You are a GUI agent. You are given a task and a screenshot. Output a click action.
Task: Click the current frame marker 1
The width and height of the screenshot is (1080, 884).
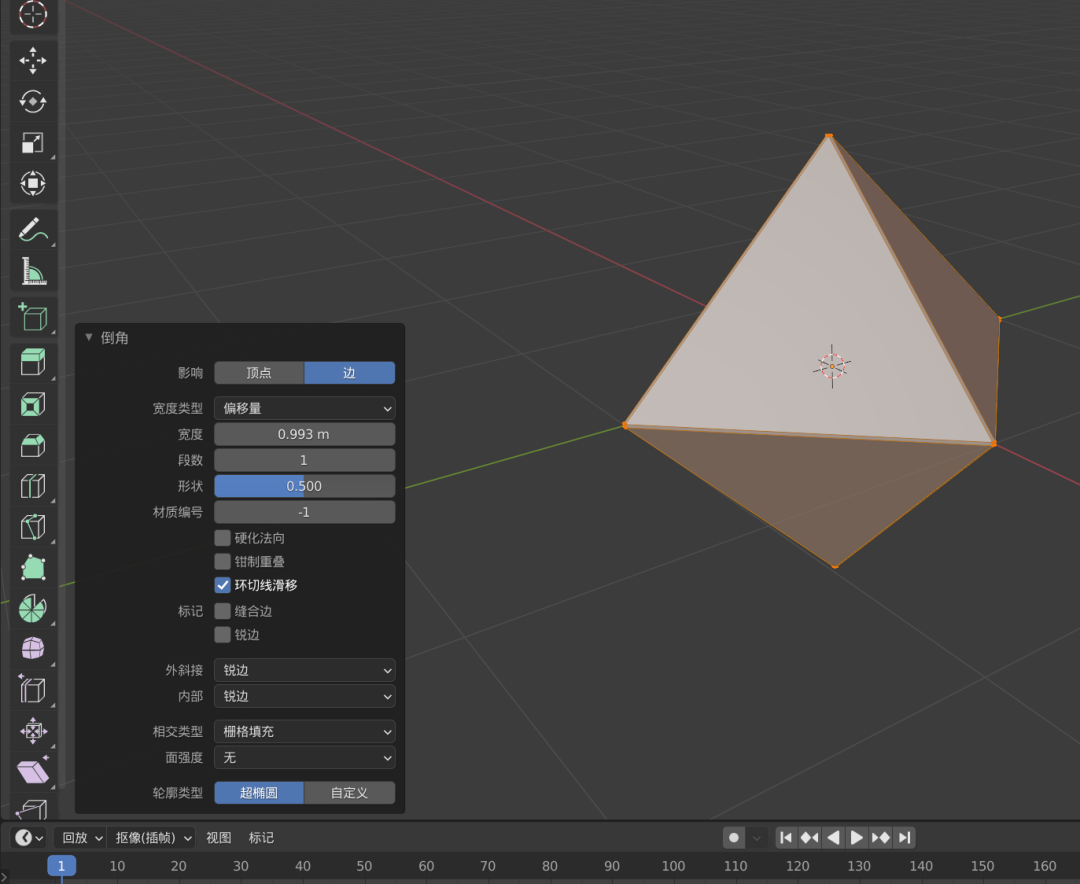(61, 866)
